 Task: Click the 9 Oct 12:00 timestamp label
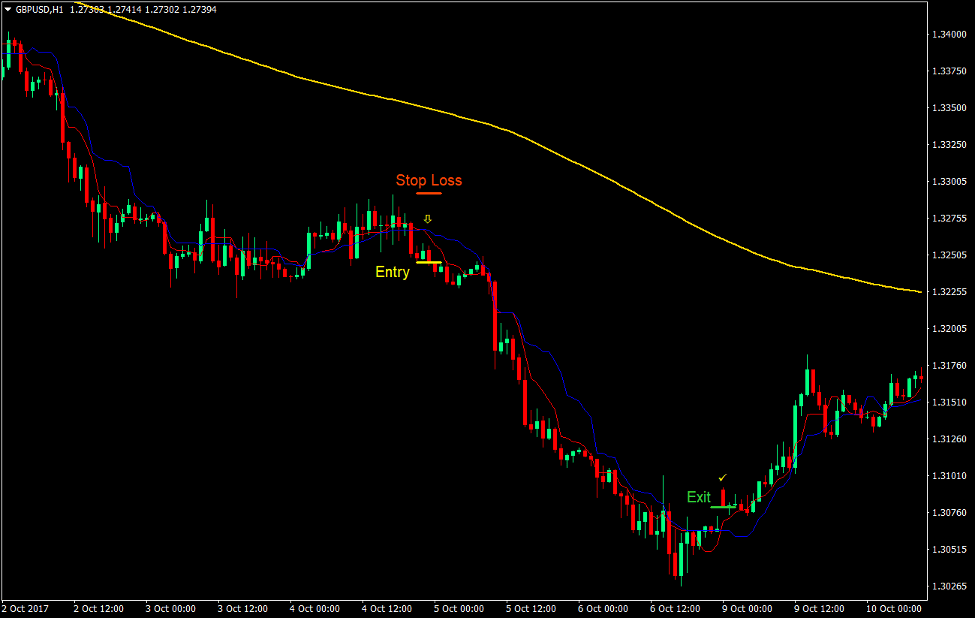pos(820,608)
